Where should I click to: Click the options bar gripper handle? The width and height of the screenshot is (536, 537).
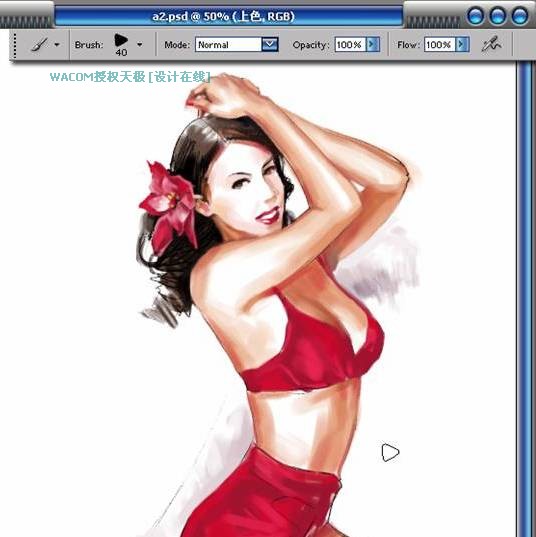click(x=15, y=45)
